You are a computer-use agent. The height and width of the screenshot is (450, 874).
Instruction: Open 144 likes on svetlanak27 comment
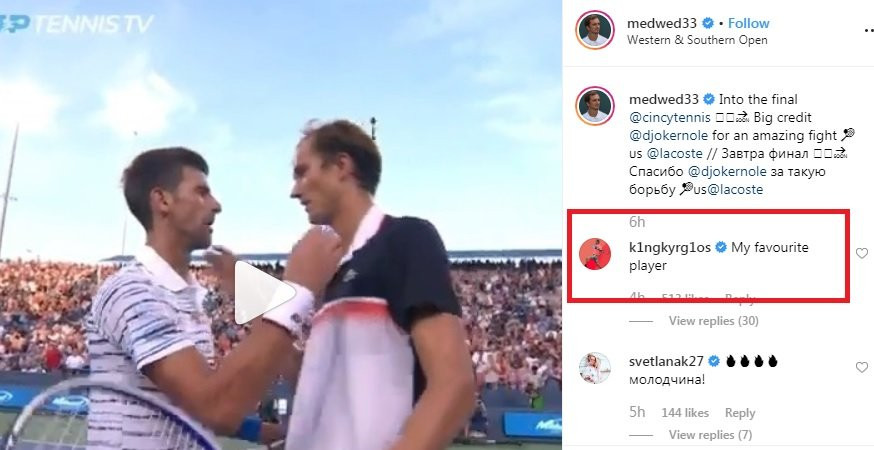(x=685, y=413)
